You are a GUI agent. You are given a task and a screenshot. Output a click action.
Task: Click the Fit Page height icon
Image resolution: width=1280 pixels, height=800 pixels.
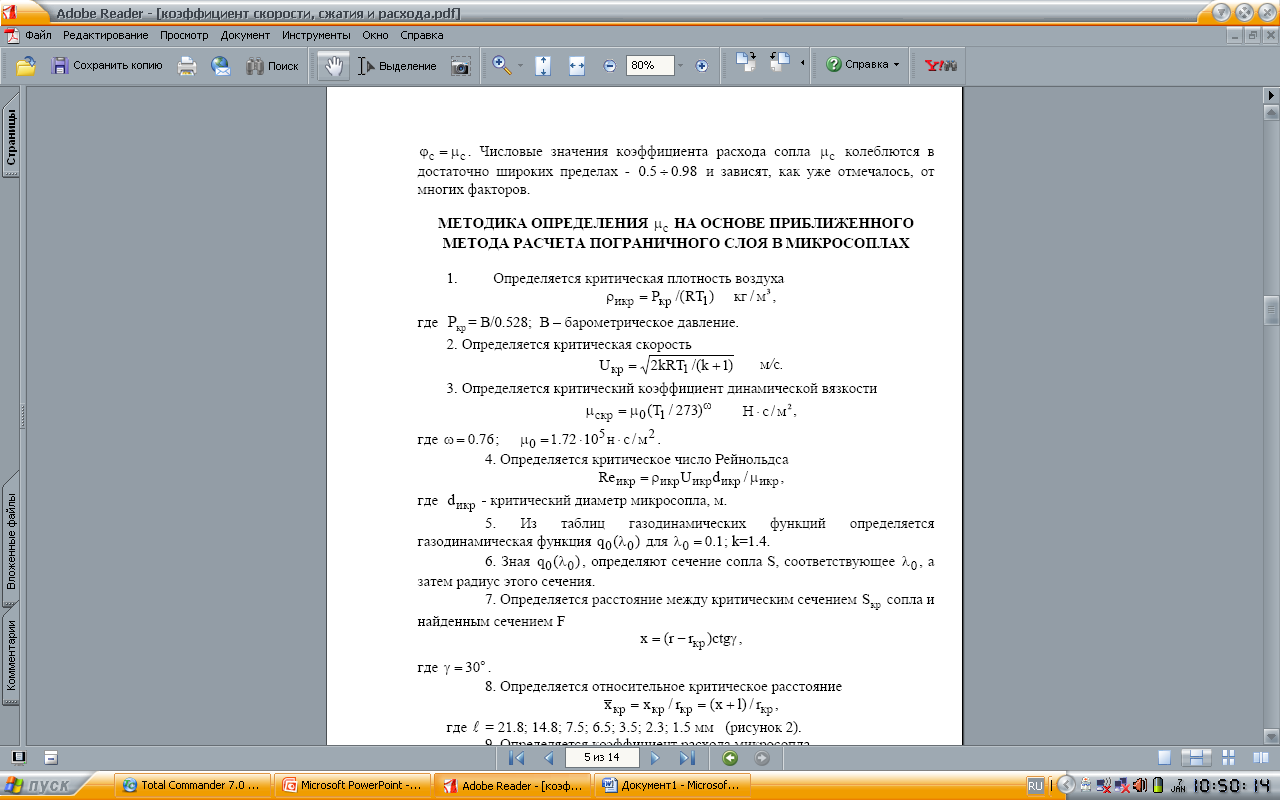pos(543,66)
